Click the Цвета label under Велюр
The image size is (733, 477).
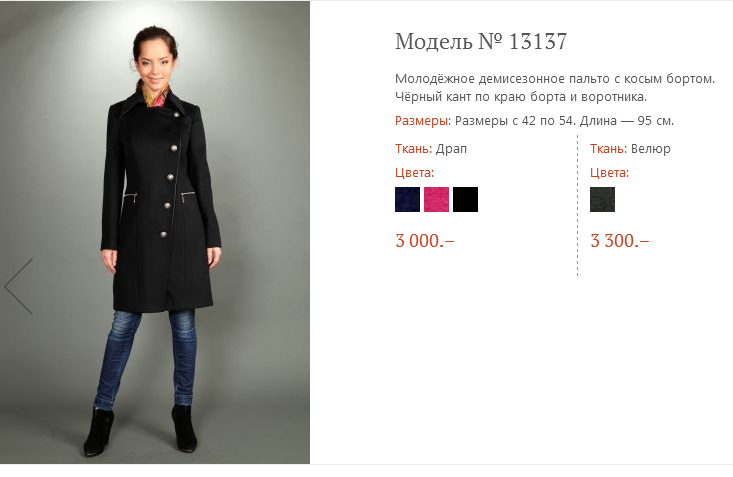[x=609, y=172]
